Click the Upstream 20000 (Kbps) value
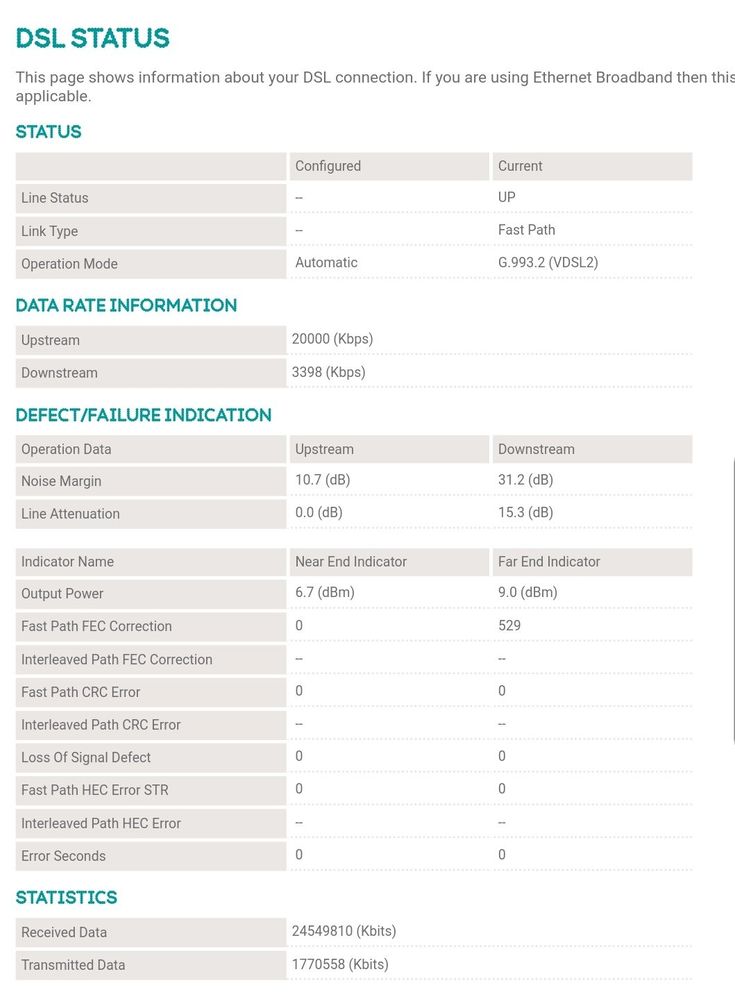 pyautogui.click(x=332, y=339)
